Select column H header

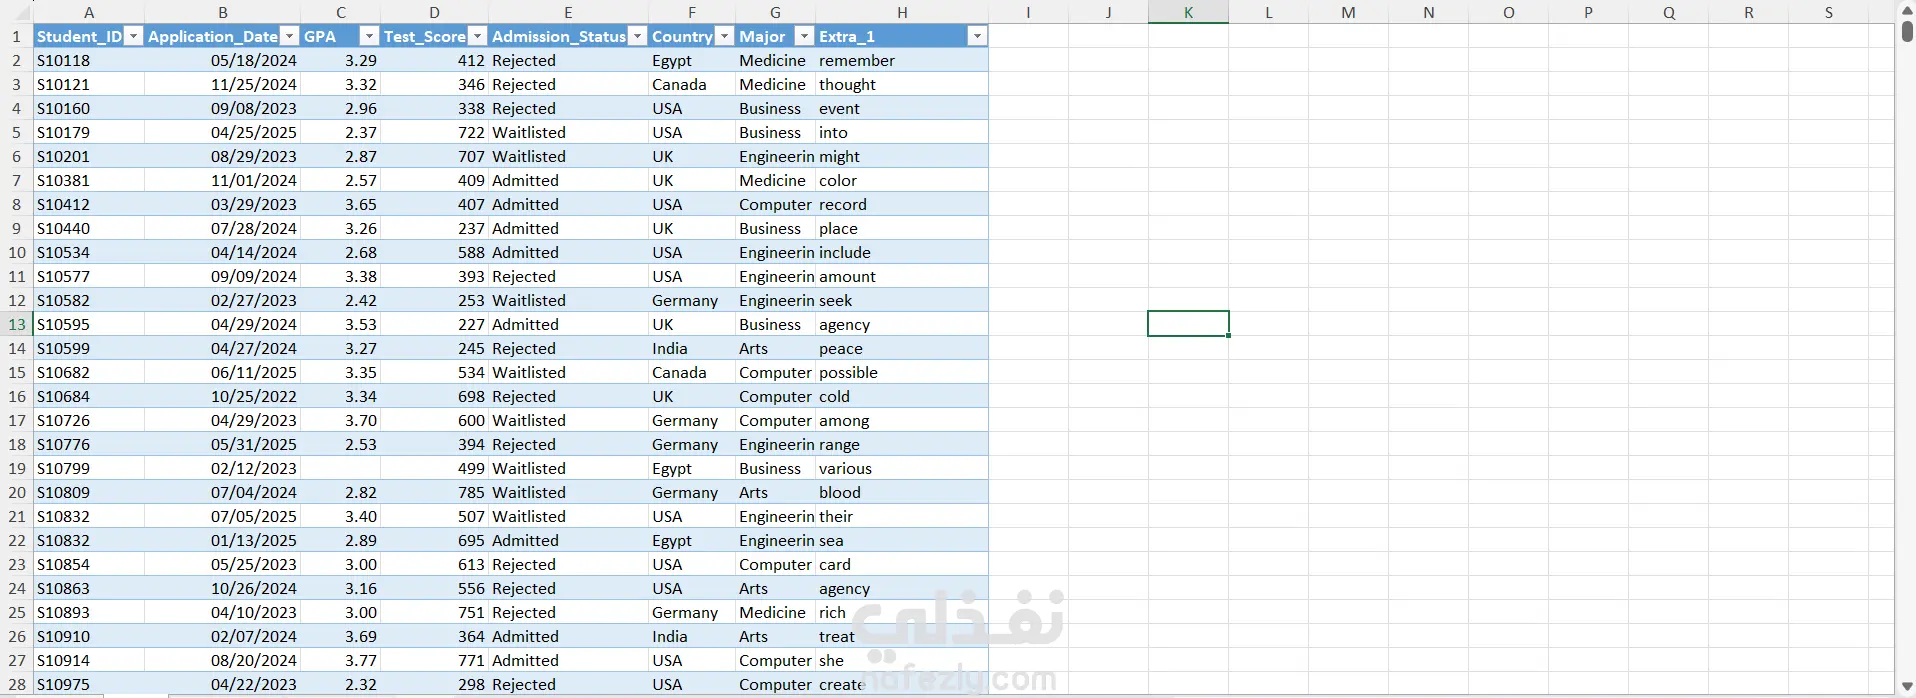coord(902,12)
